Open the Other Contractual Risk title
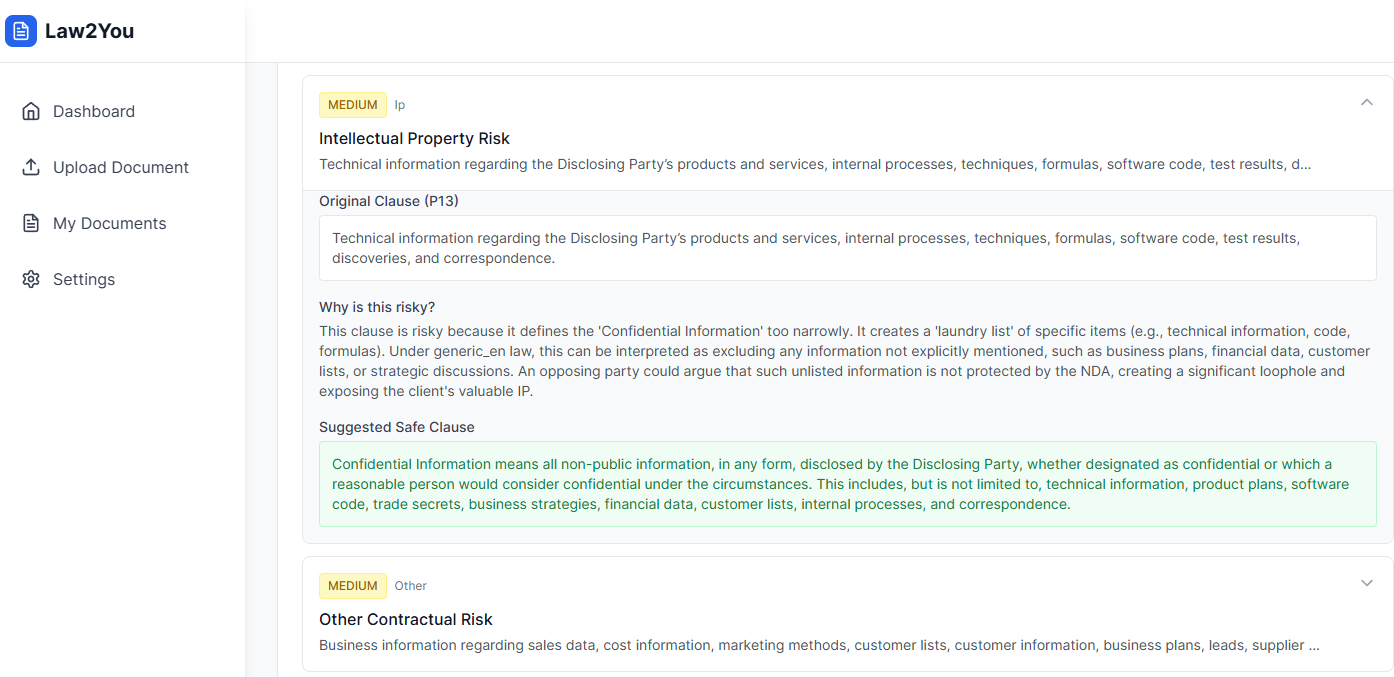Viewport: 1394px width, 677px height. coord(406,619)
